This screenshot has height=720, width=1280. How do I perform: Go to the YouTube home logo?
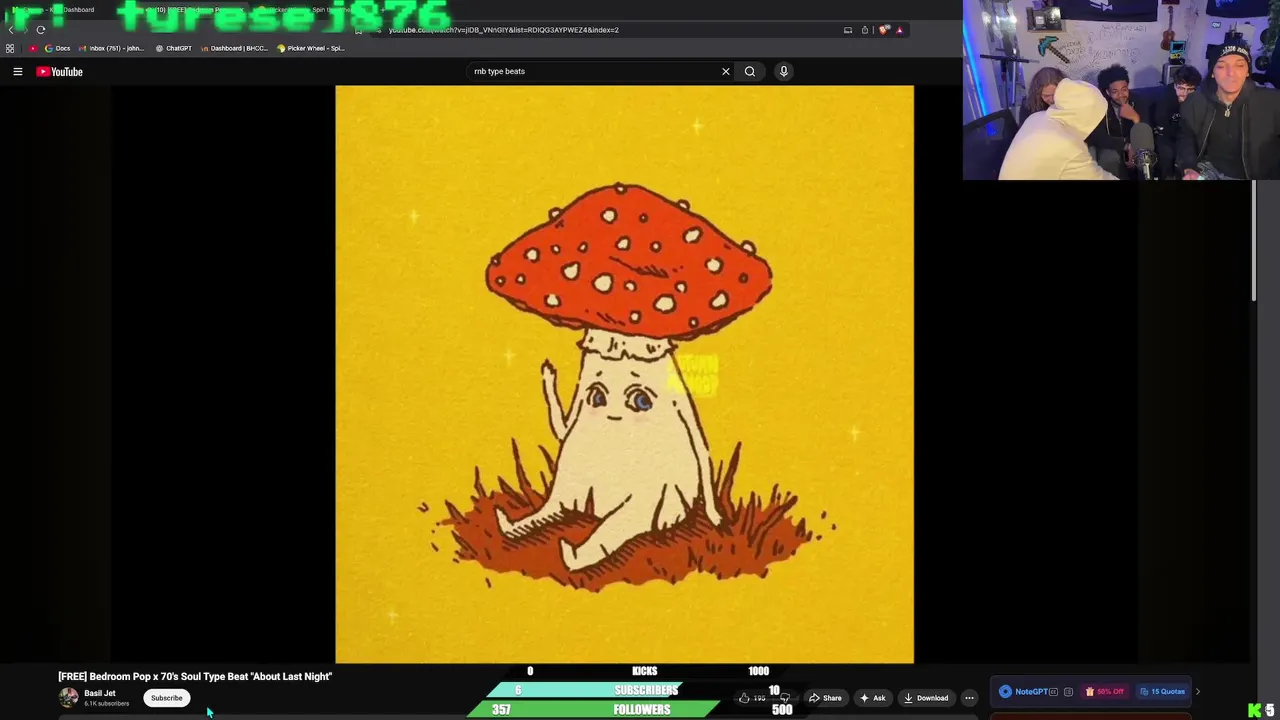point(60,71)
